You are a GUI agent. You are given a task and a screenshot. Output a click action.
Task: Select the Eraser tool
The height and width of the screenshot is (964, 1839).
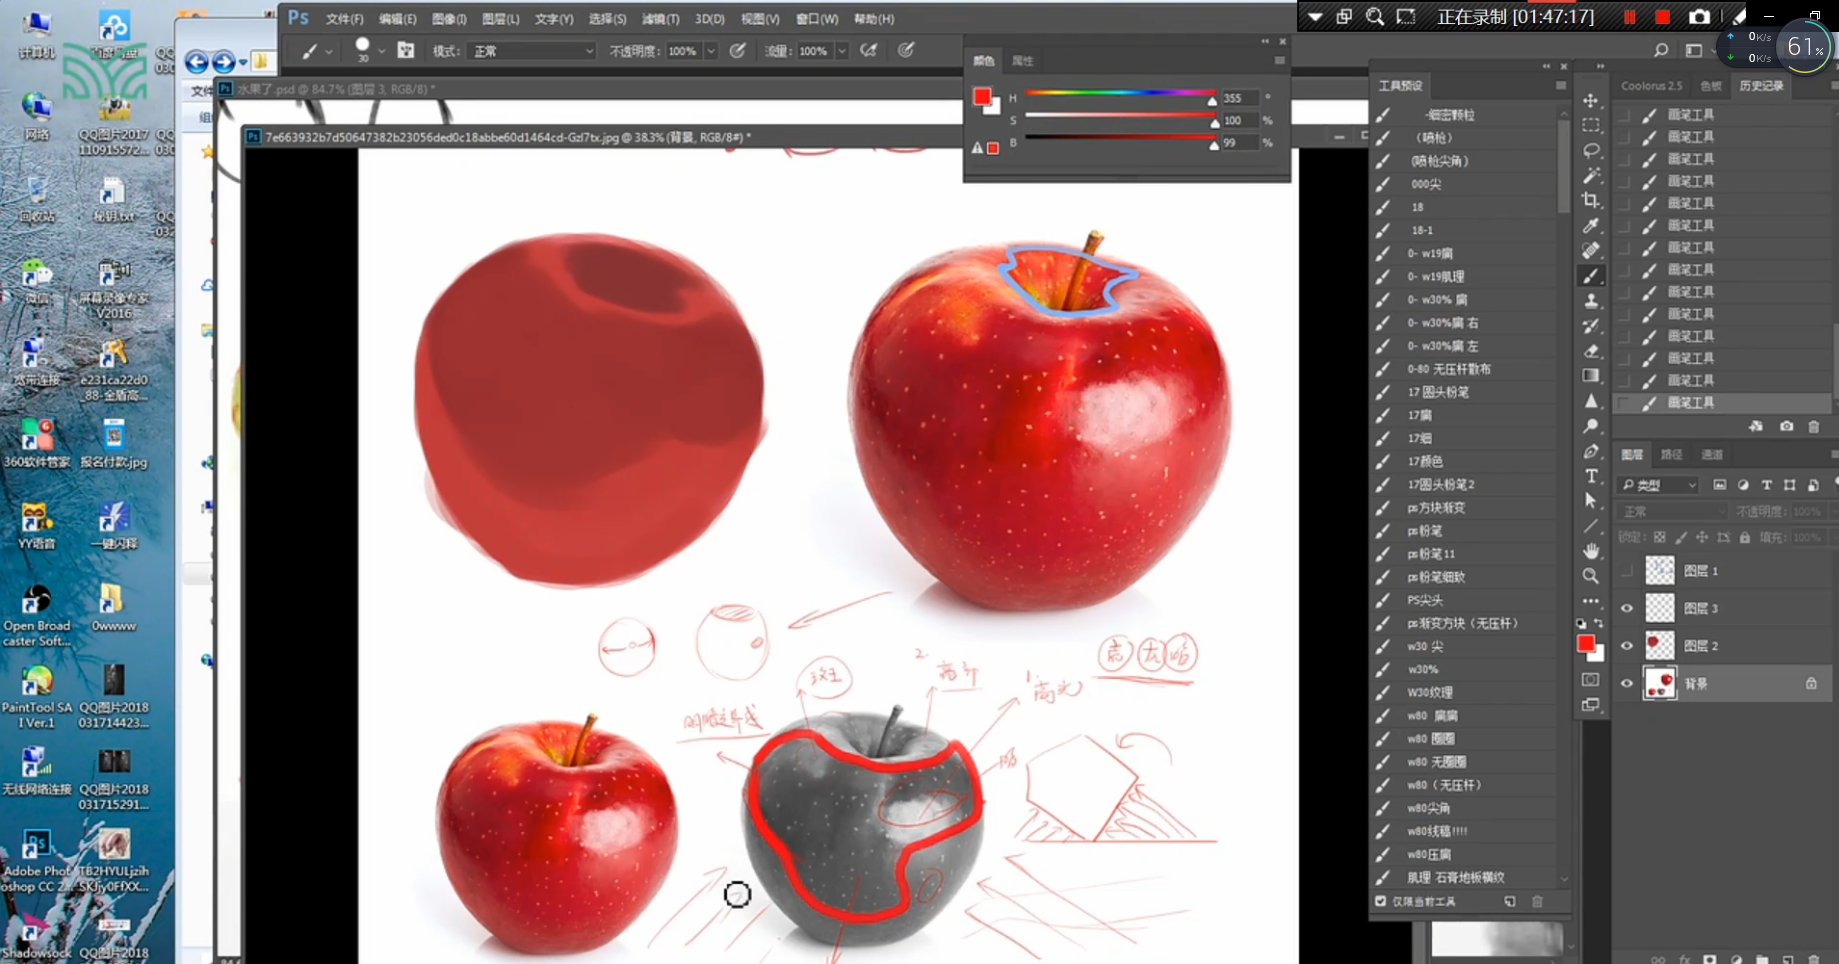point(1591,351)
